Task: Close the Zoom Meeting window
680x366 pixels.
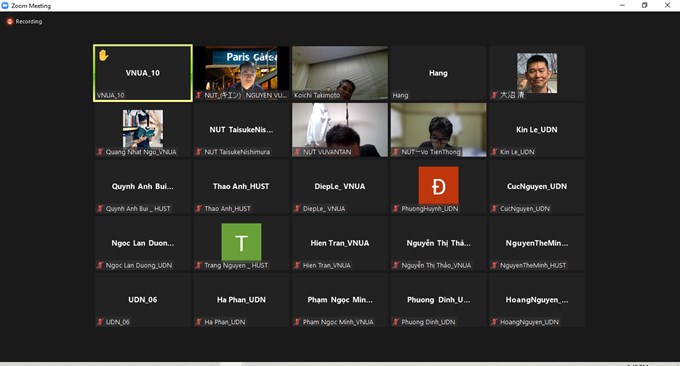Action: click(x=667, y=5)
